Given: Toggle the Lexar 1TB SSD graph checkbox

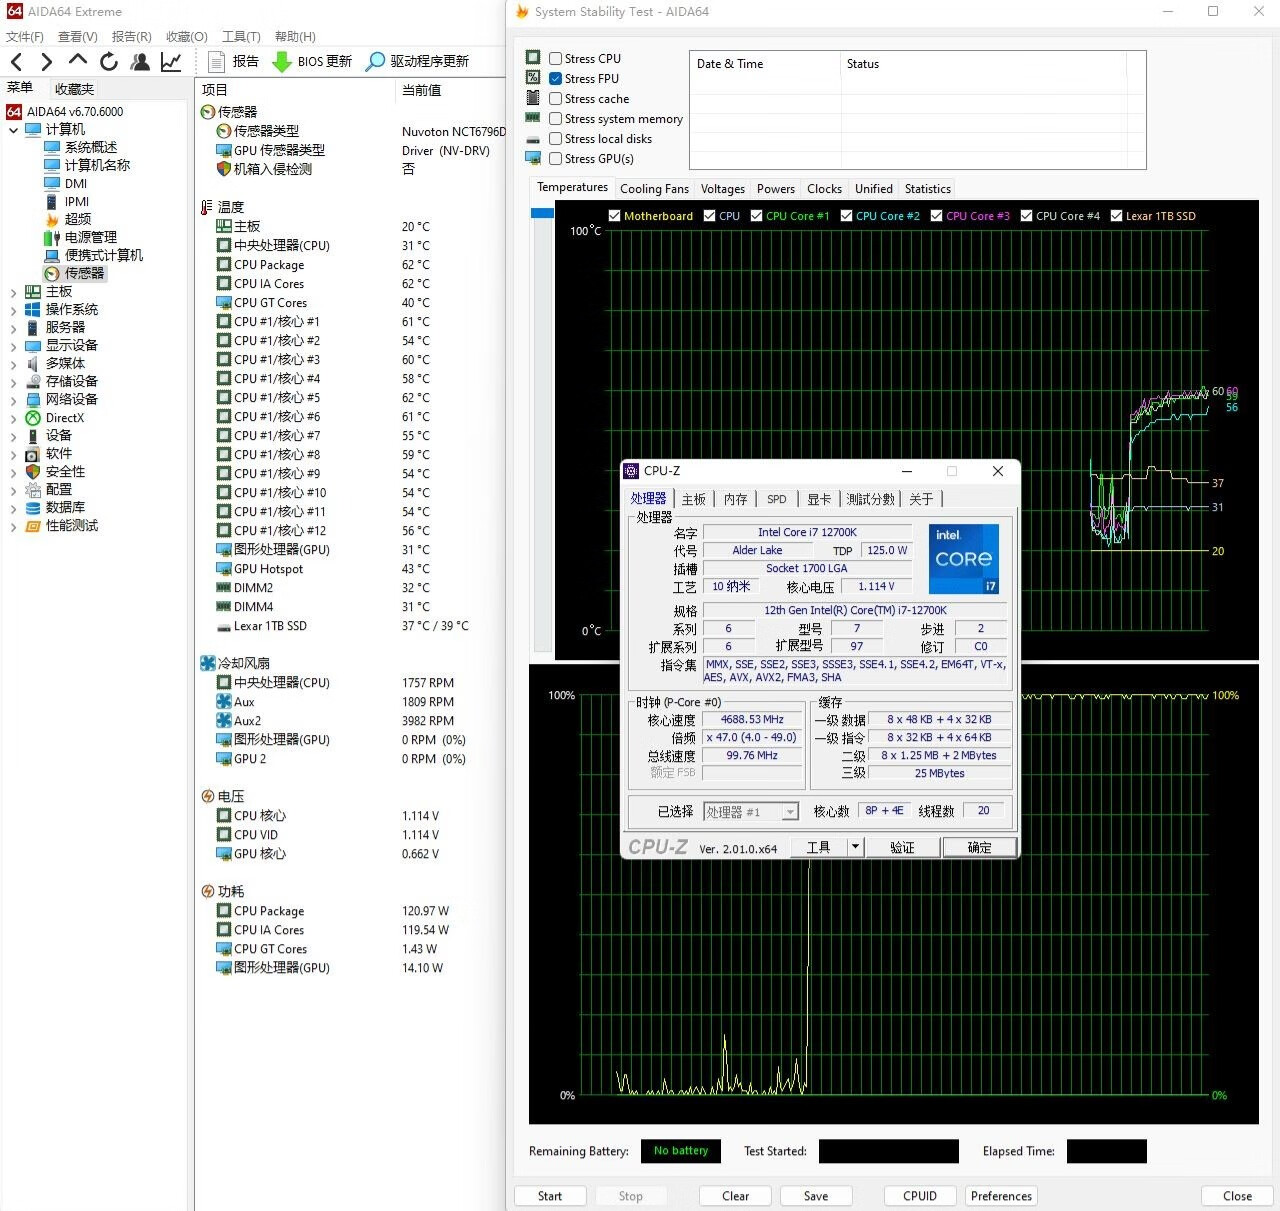Looking at the screenshot, I should (x=1117, y=216).
